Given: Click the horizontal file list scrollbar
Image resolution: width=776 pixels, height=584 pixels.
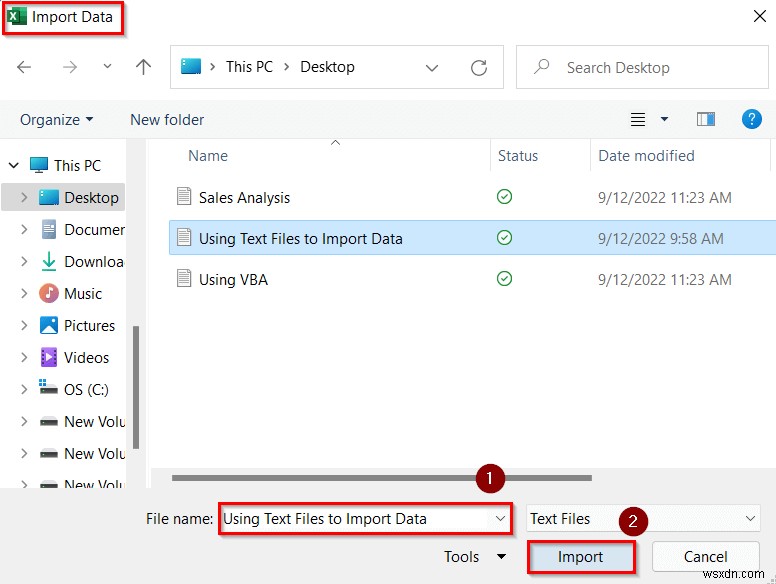Looking at the screenshot, I should 382,478.
